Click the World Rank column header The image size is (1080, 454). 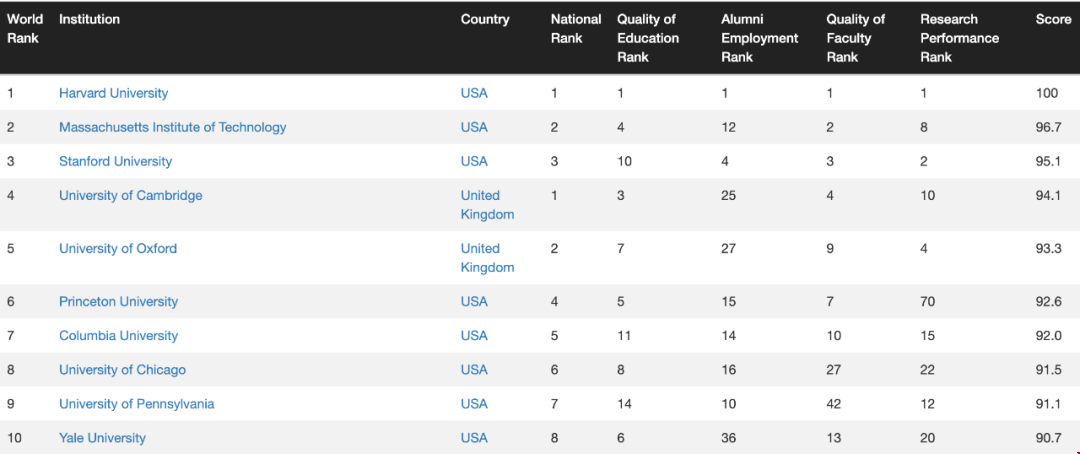point(25,29)
